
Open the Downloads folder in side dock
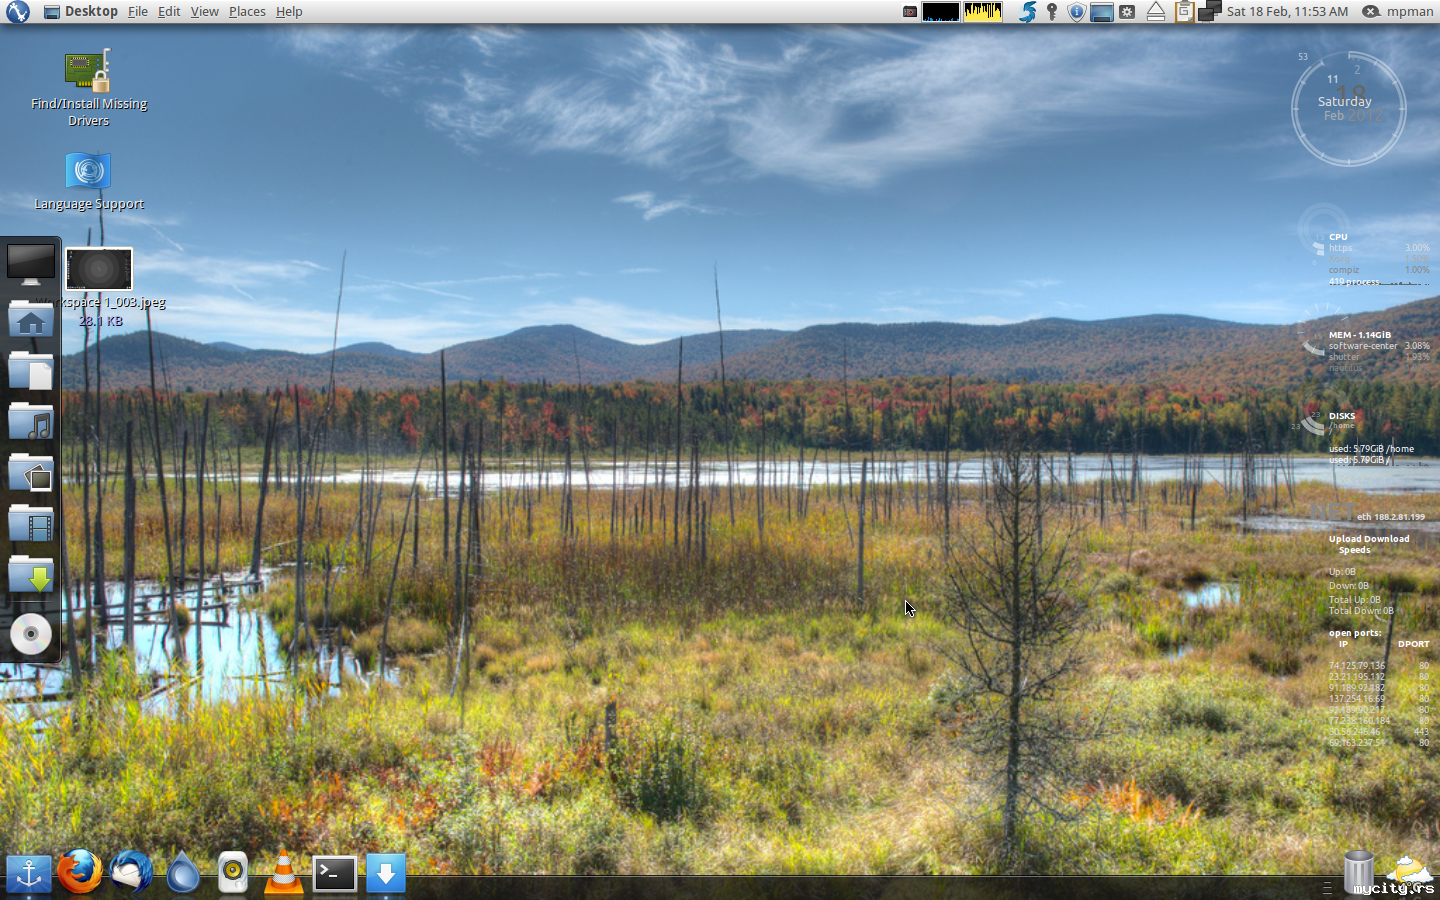(x=31, y=574)
